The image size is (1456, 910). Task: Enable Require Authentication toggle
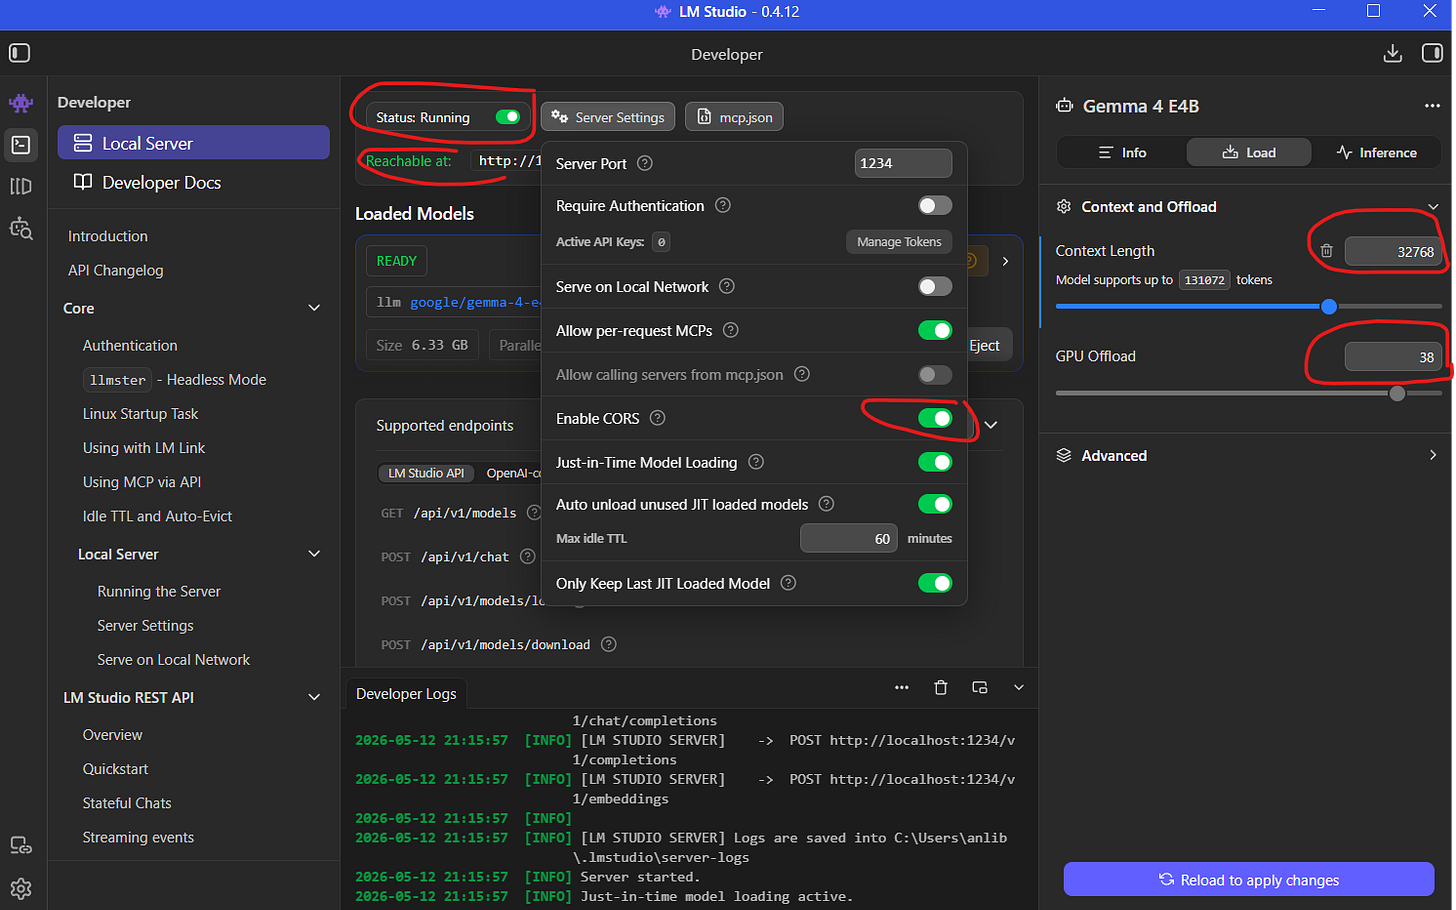click(x=935, y=205)
